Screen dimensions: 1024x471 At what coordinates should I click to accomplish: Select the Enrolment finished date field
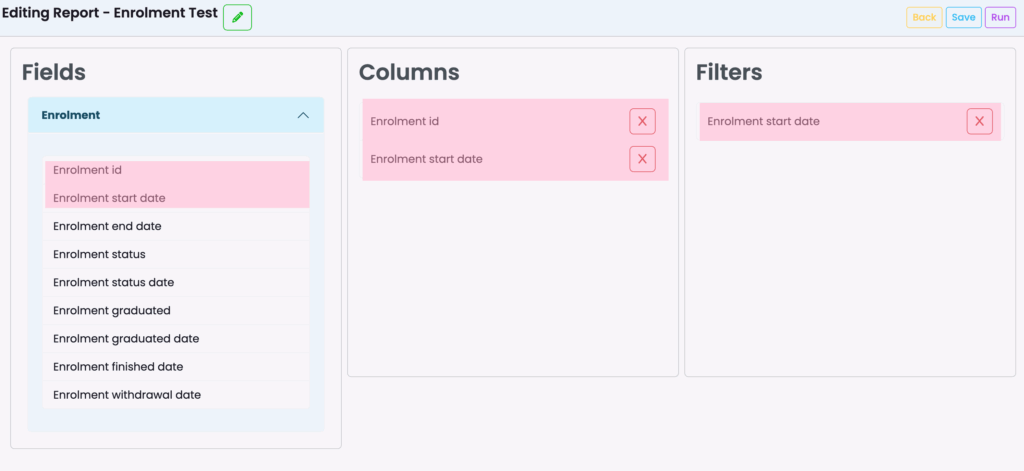[176, 366]
